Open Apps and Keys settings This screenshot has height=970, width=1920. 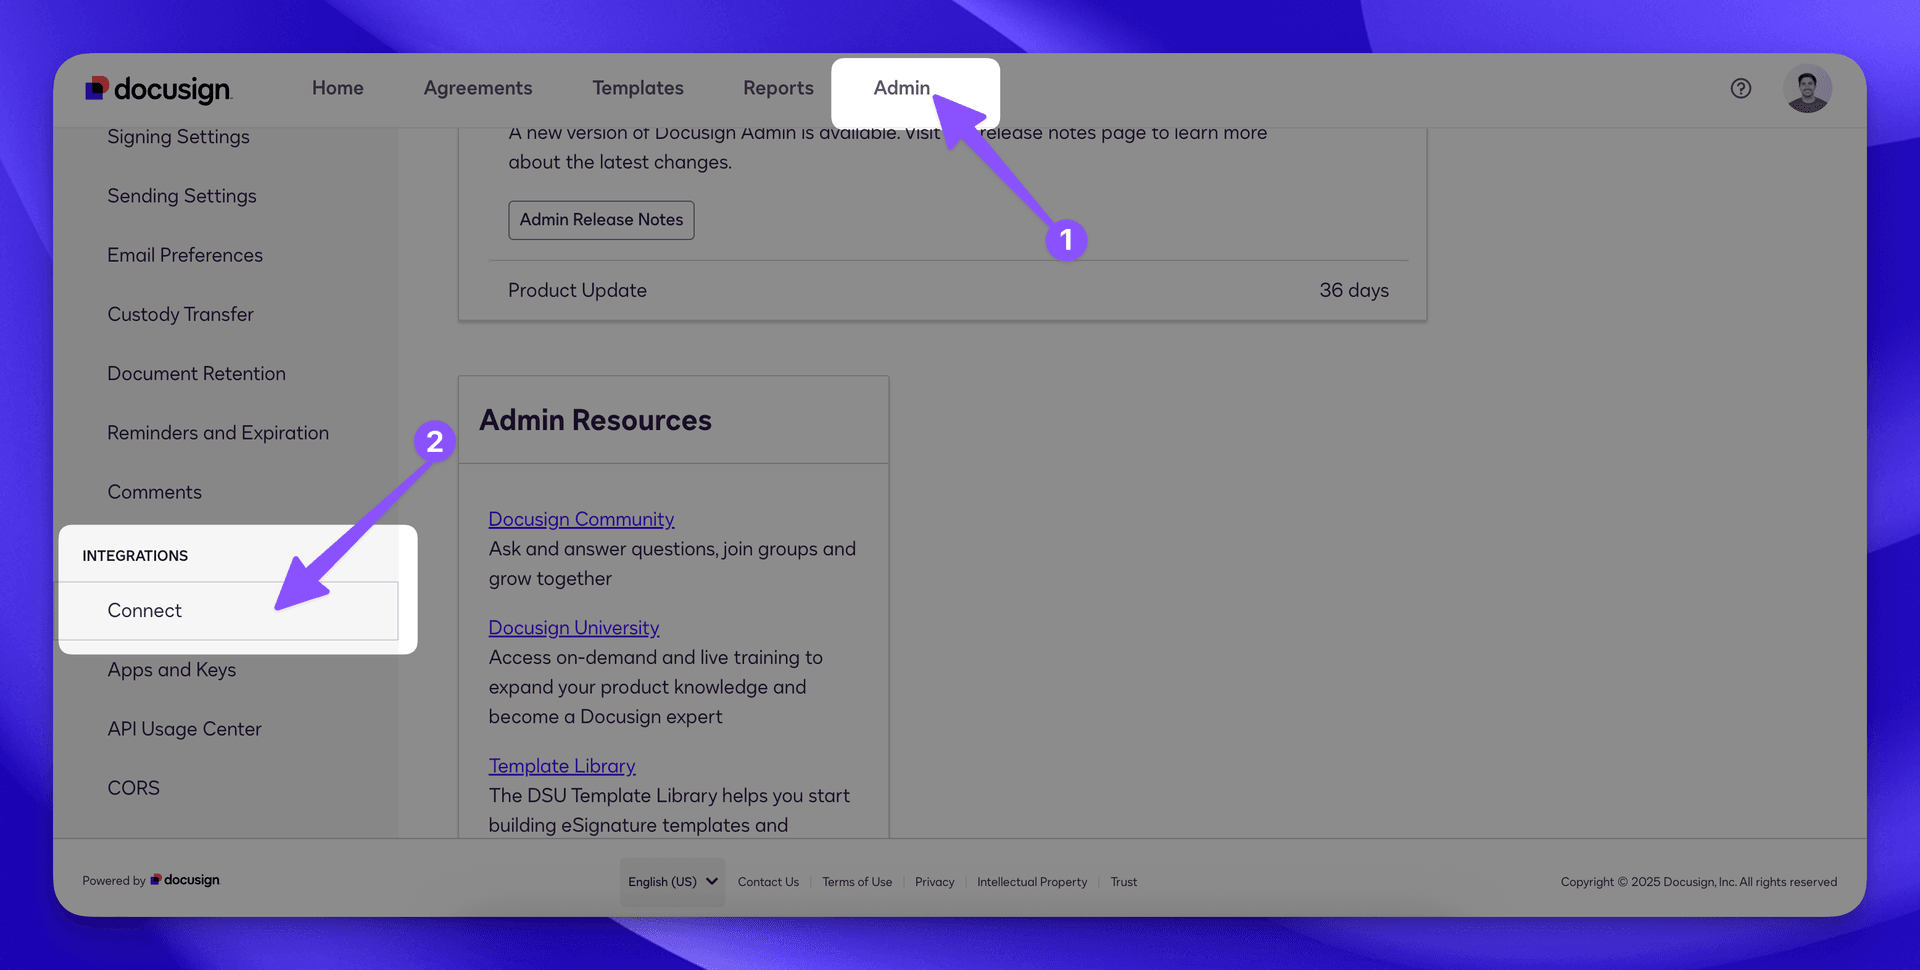tap(172, 669)
